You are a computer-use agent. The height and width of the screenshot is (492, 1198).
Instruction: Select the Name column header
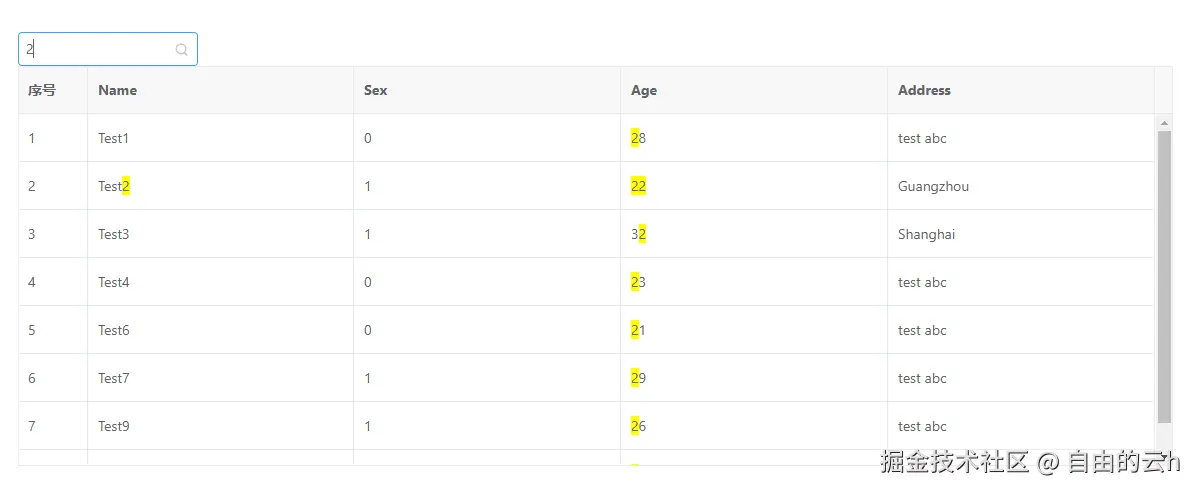coord(220,90)
